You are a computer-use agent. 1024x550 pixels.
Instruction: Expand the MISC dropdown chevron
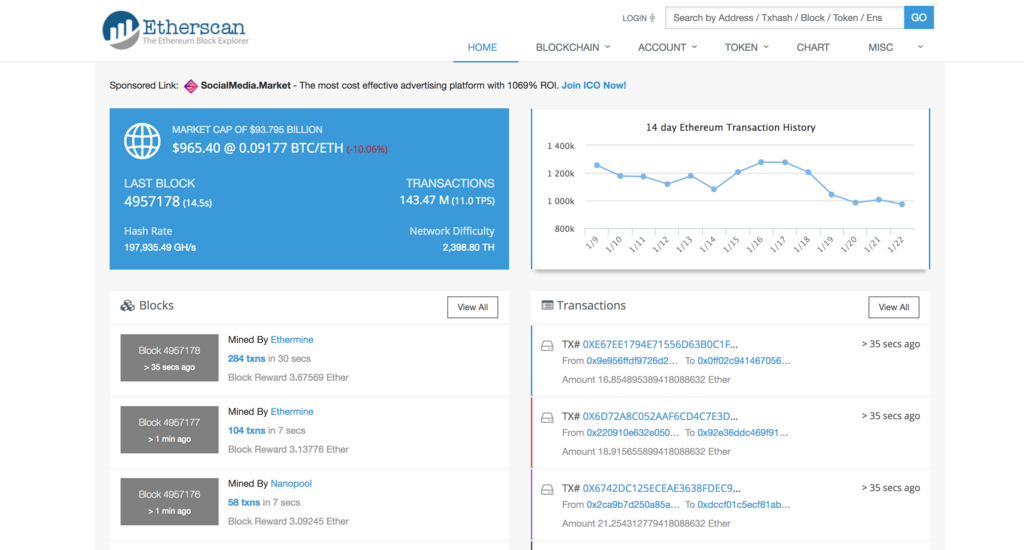[920, 47]
